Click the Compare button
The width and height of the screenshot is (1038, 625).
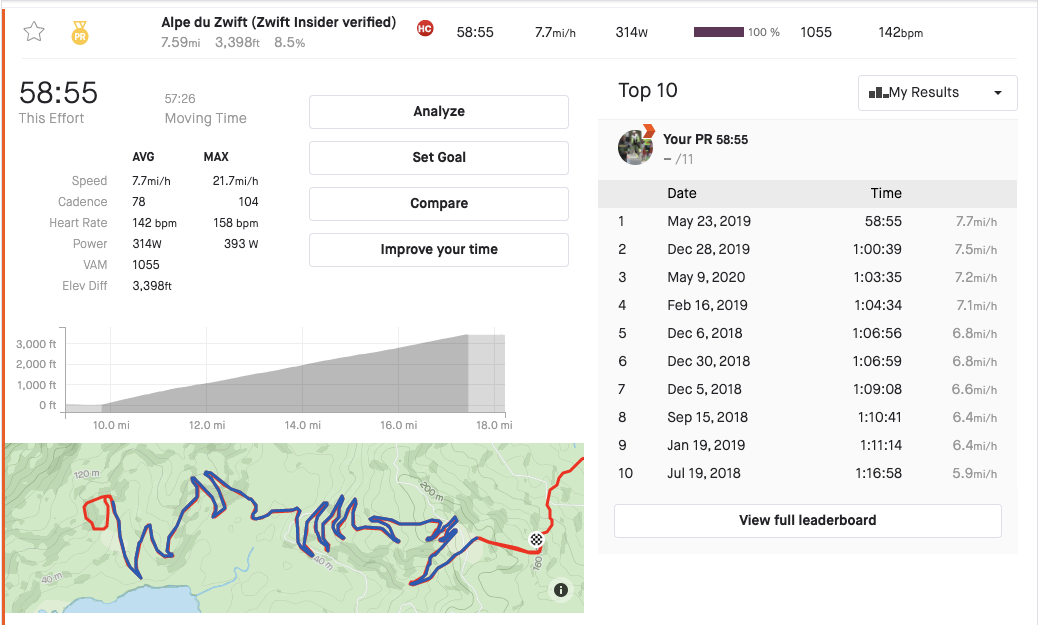coord(438,203)
